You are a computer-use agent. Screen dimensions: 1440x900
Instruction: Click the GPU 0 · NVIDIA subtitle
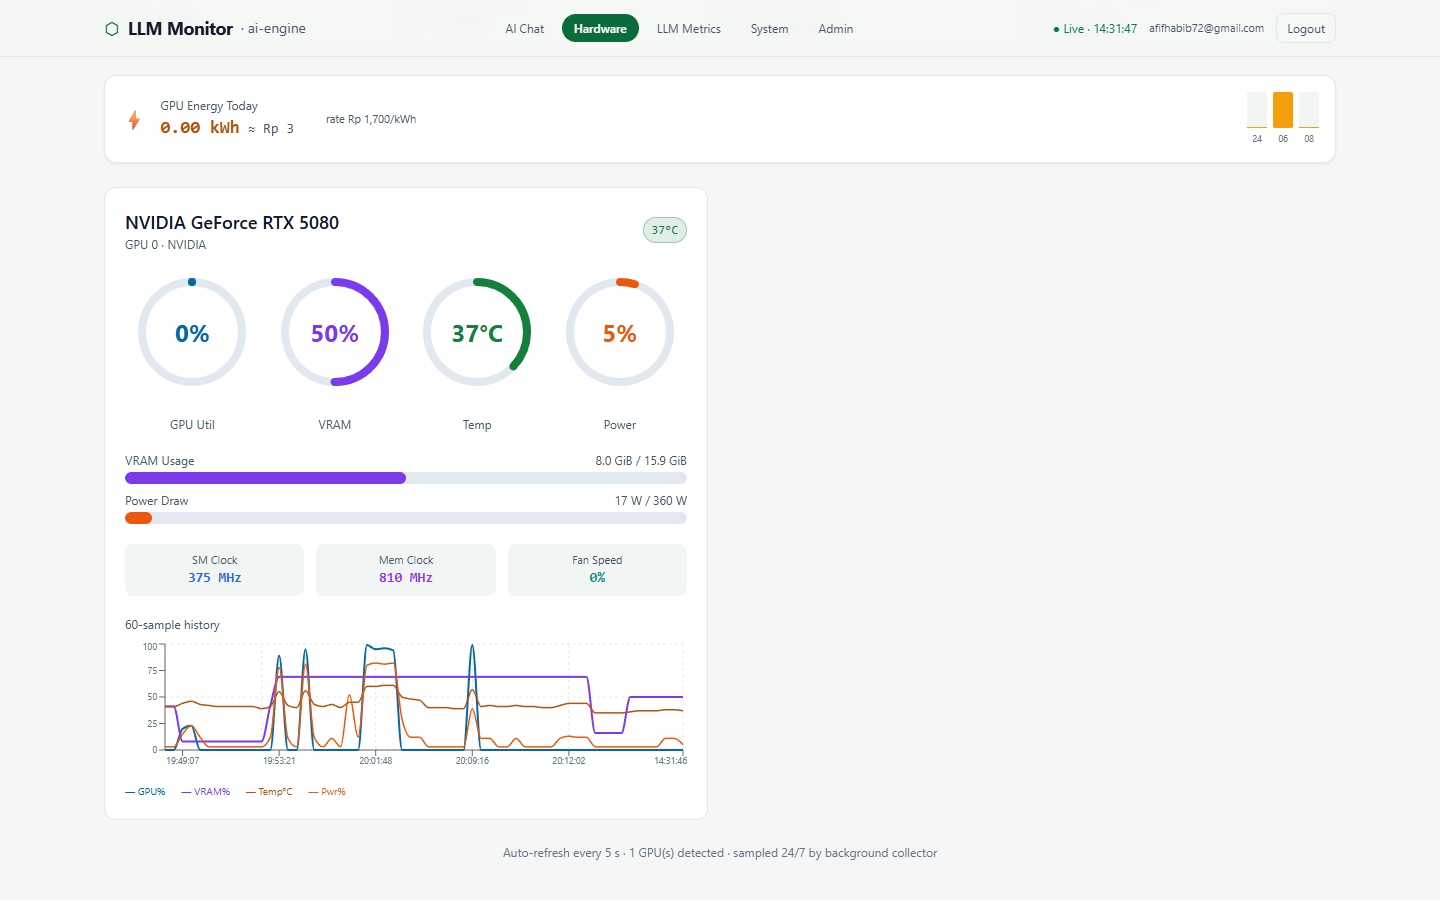[166, 245]
